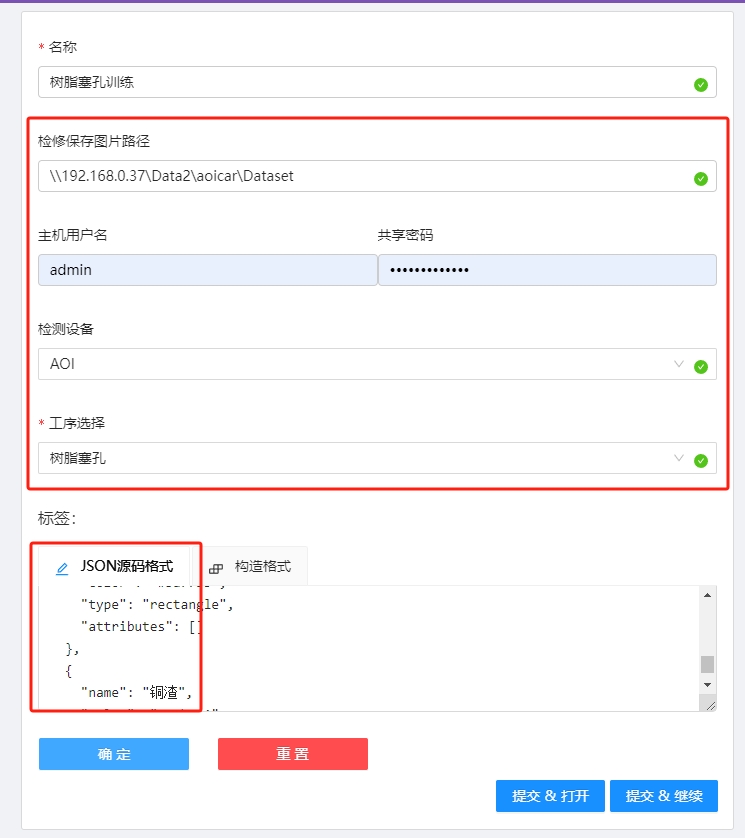
Task: Click the blue 确定 button
Action: [114, 754]
